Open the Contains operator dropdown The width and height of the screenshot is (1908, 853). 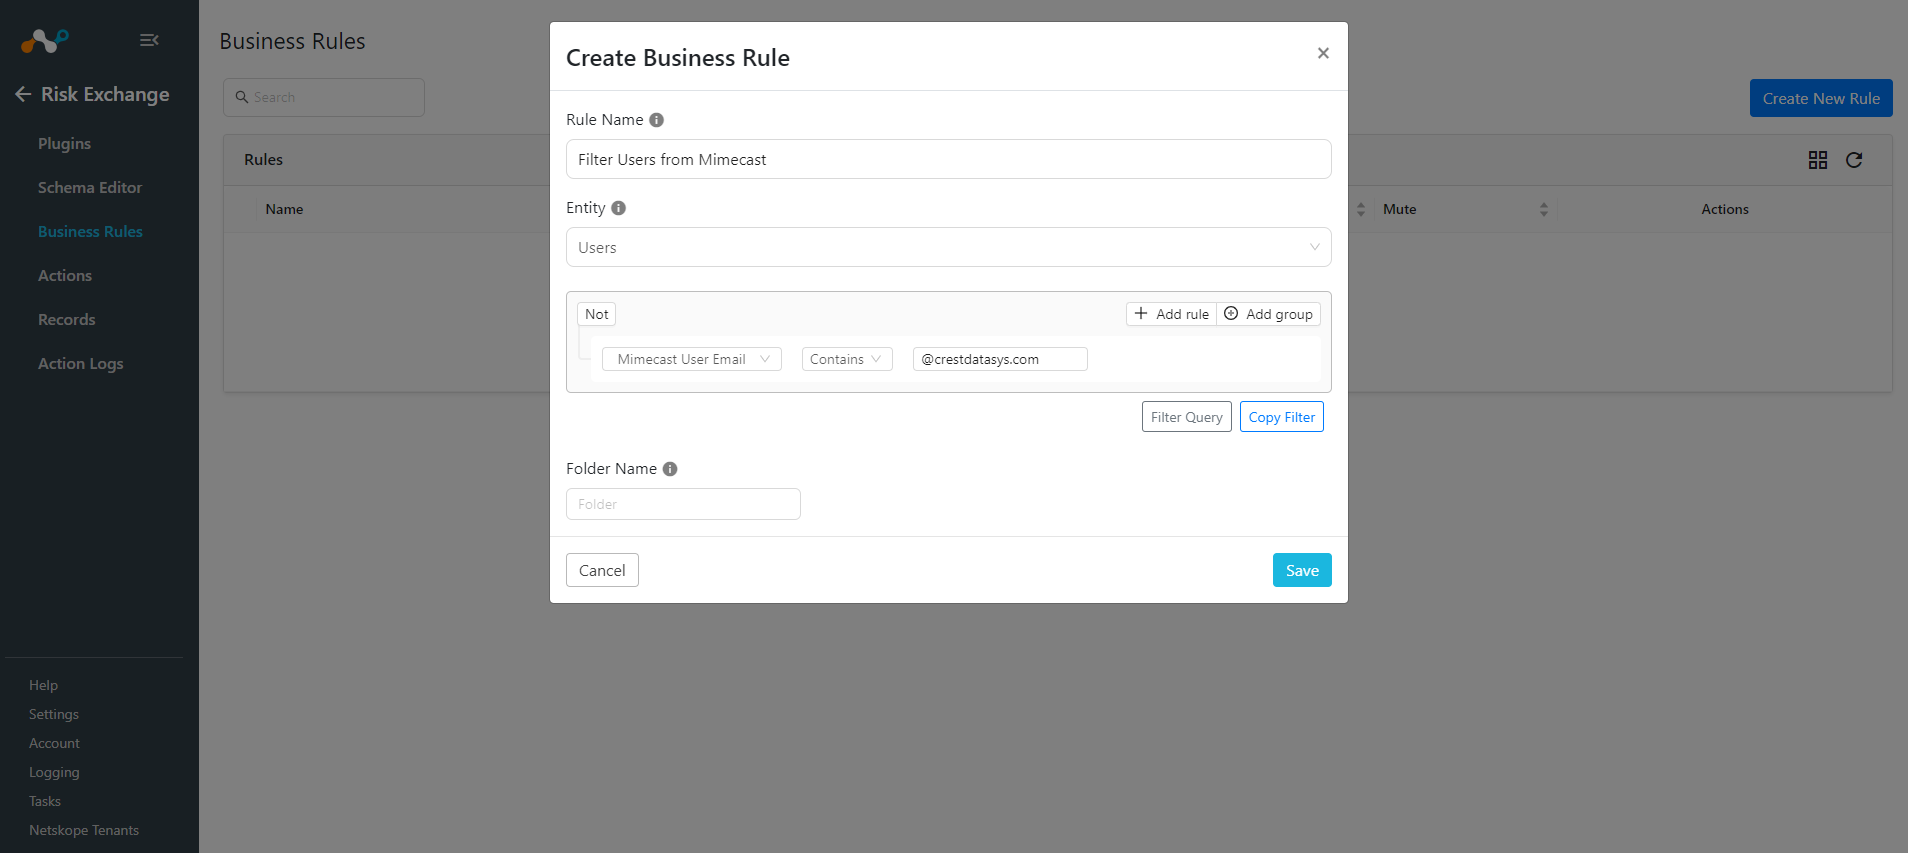(x=847, y=359)
